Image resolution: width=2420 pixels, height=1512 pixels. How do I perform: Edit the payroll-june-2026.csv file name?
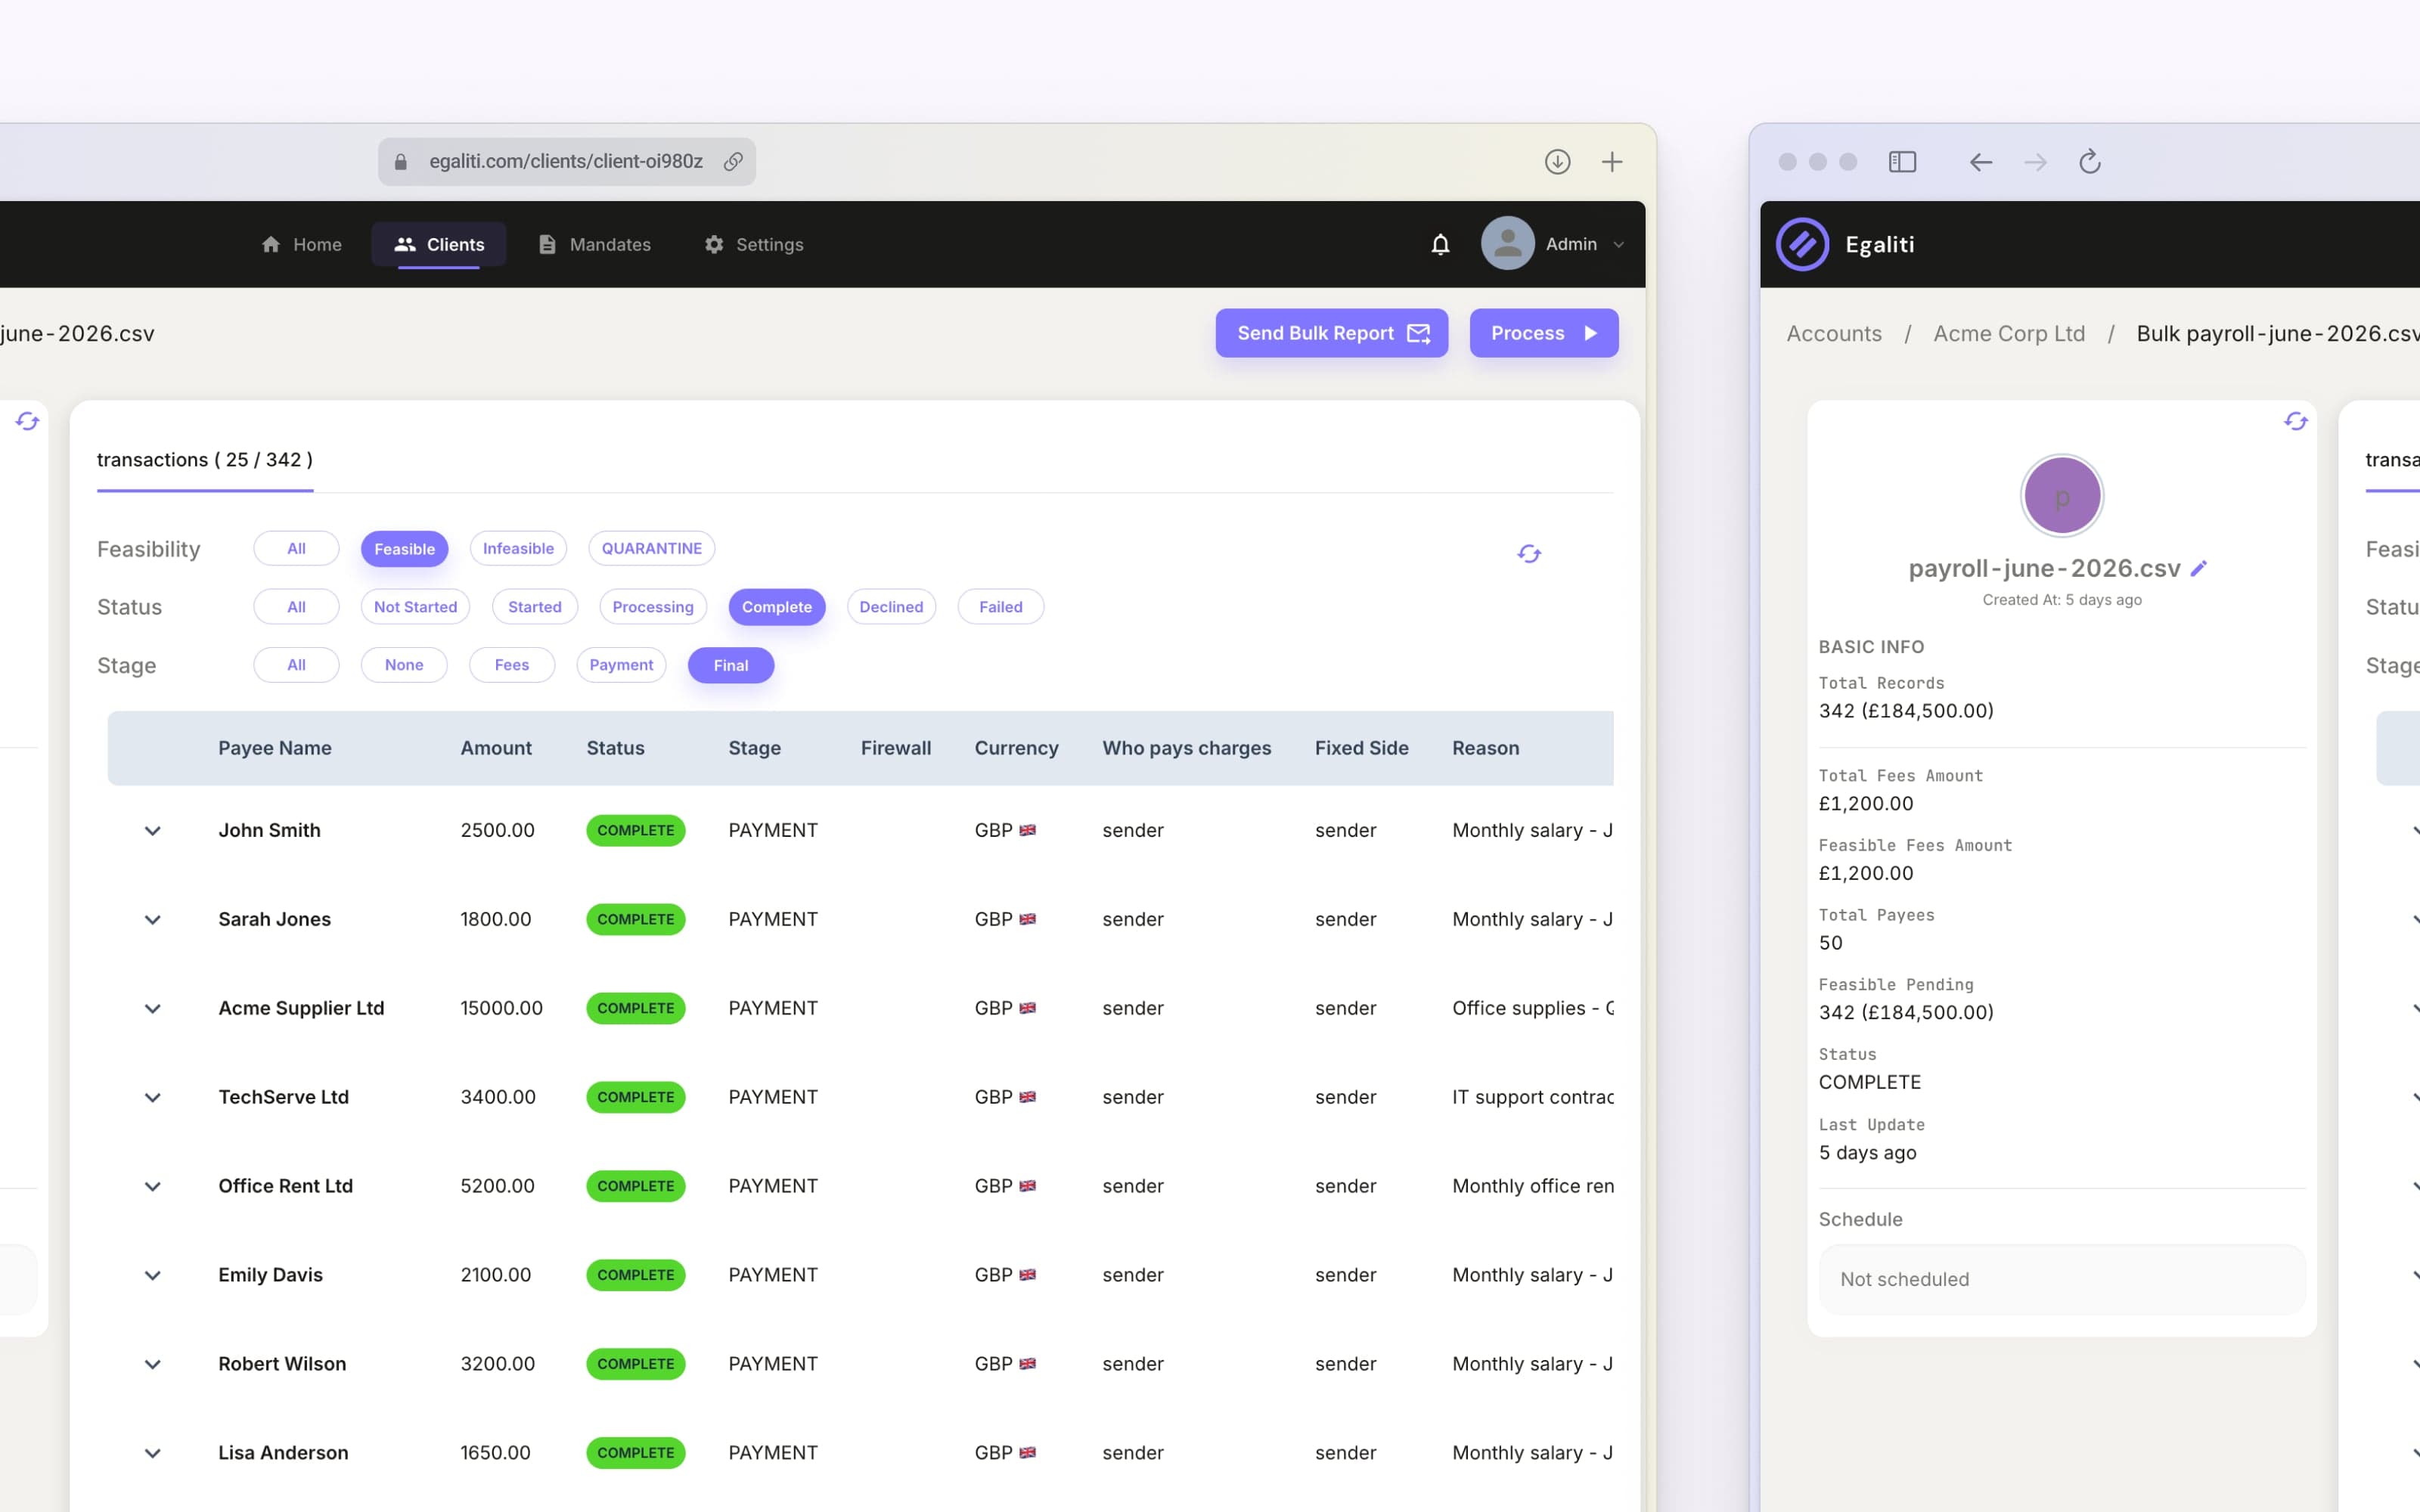2199,569
